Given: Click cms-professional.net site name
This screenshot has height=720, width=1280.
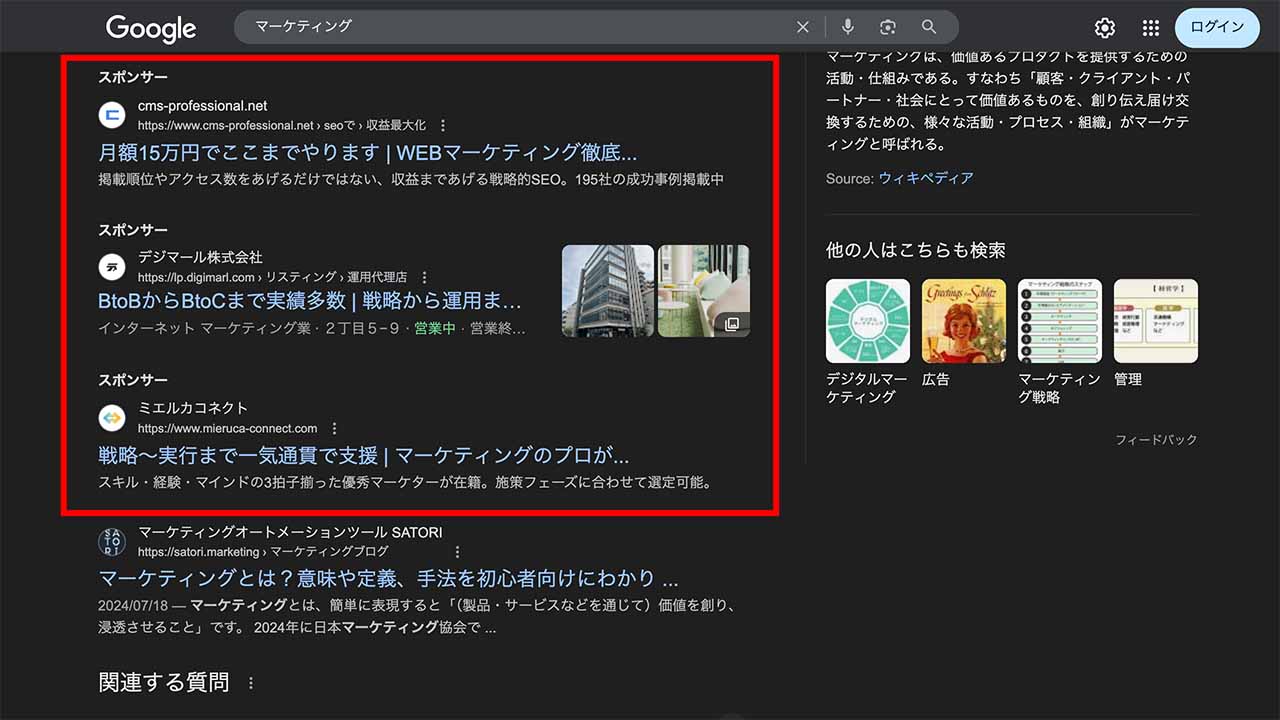Looking at the screenshot, I should 203,106.
